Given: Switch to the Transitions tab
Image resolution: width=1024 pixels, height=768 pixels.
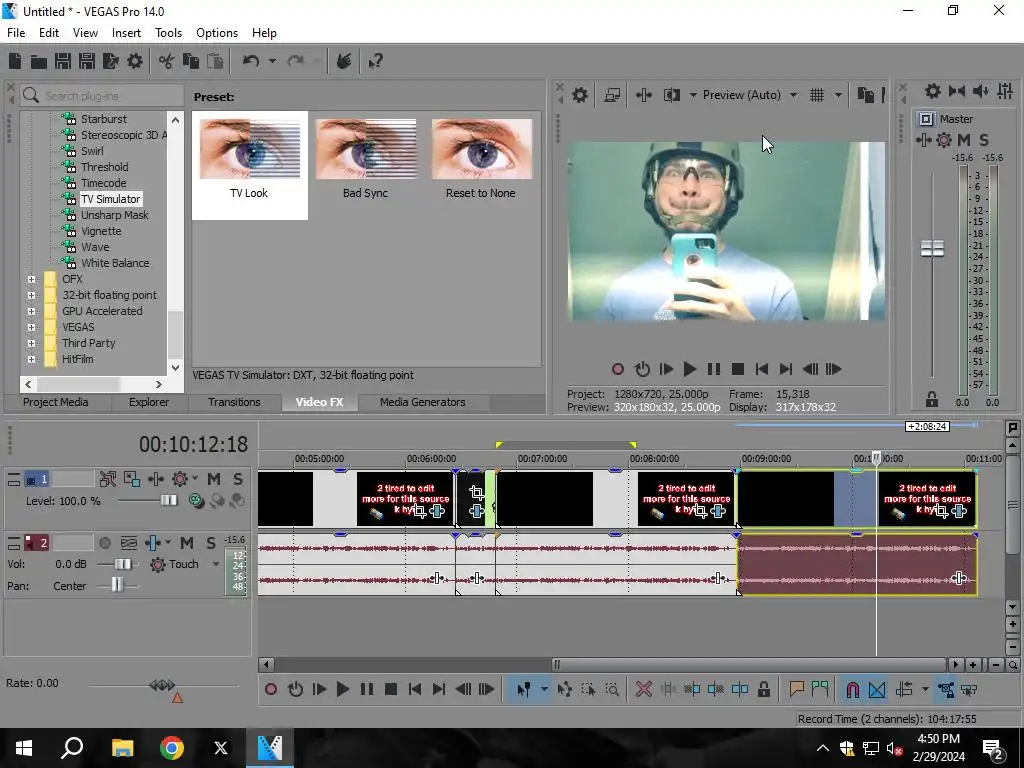Looking at the screenshot, I should 234,402.
